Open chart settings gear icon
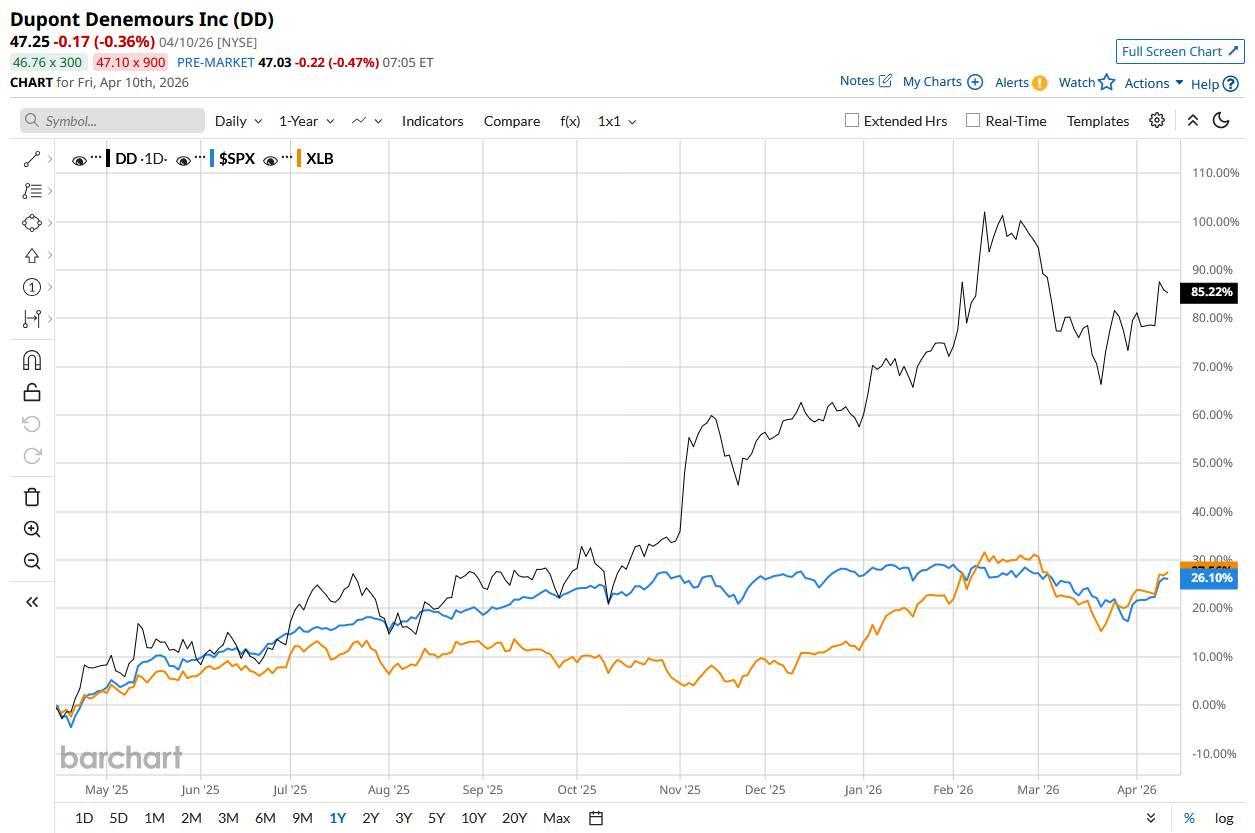This screenshot has height=833, width=1255. tap(1157, 121)
